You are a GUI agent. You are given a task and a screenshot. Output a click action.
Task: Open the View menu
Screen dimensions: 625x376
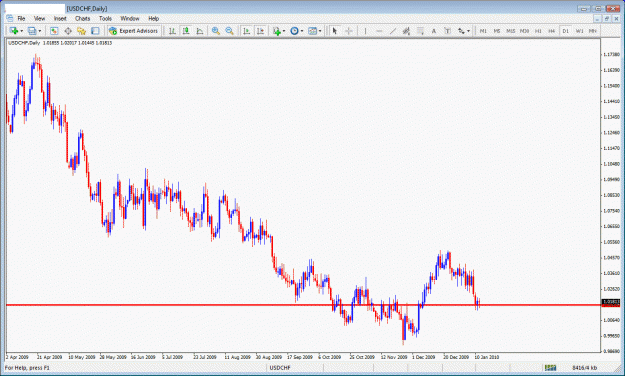point(39,18)
